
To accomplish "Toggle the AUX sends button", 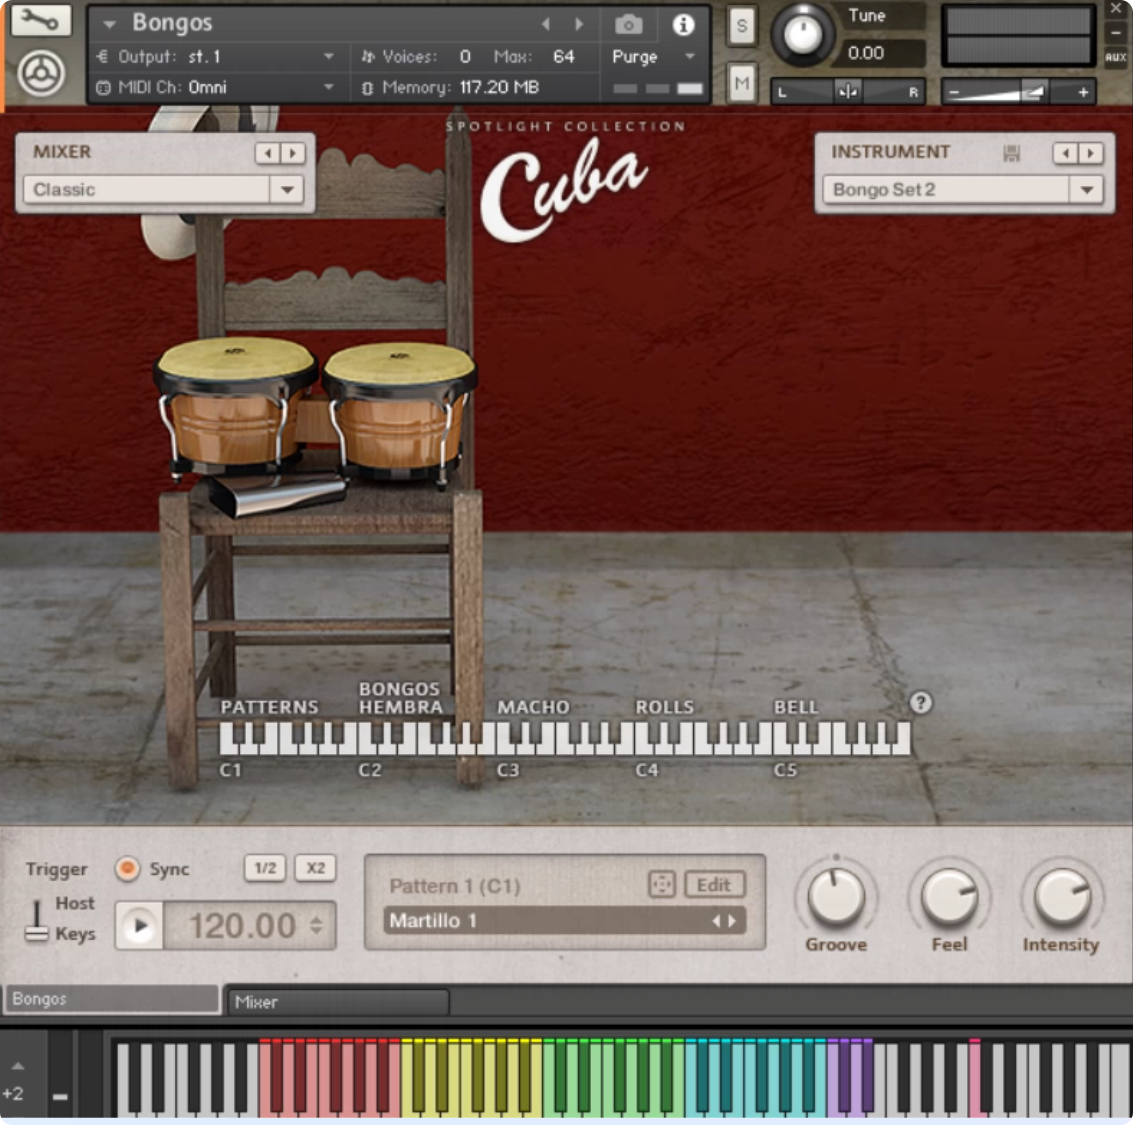I will 1115,57.
